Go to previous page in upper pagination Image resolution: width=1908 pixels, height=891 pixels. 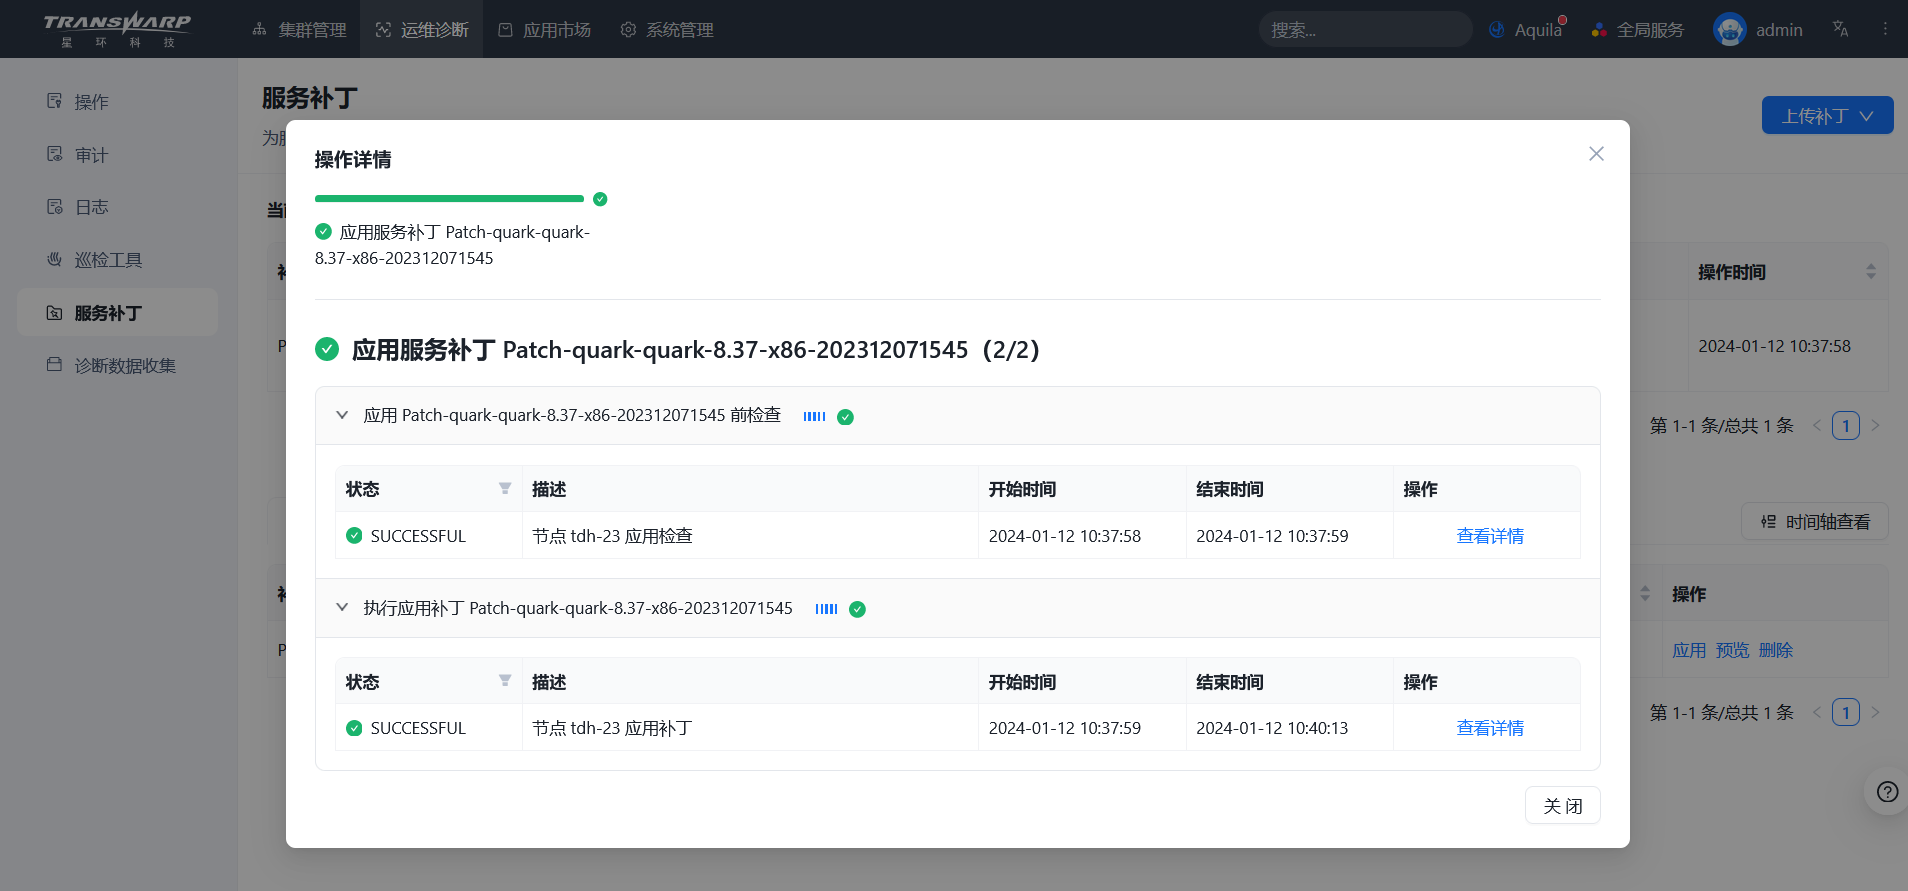click(x=1817, y=425)
